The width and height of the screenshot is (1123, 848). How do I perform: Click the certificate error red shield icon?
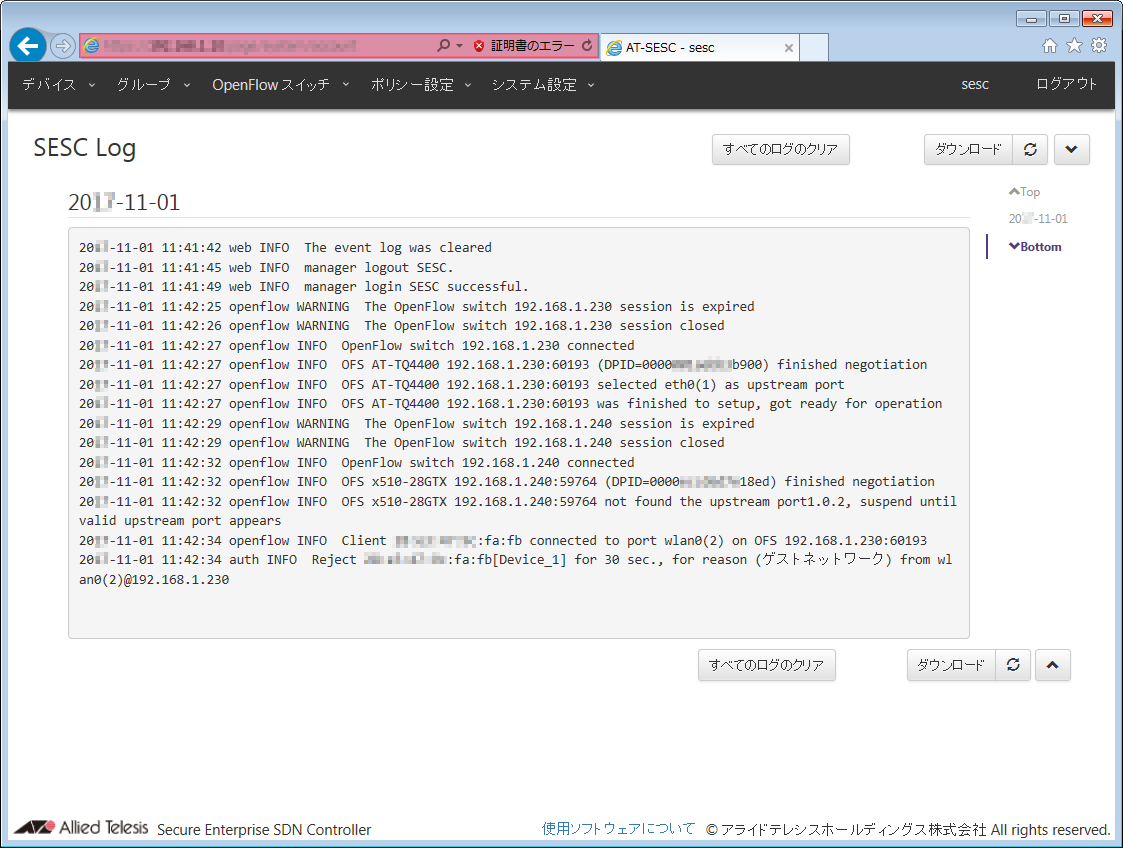coord(479,46)
